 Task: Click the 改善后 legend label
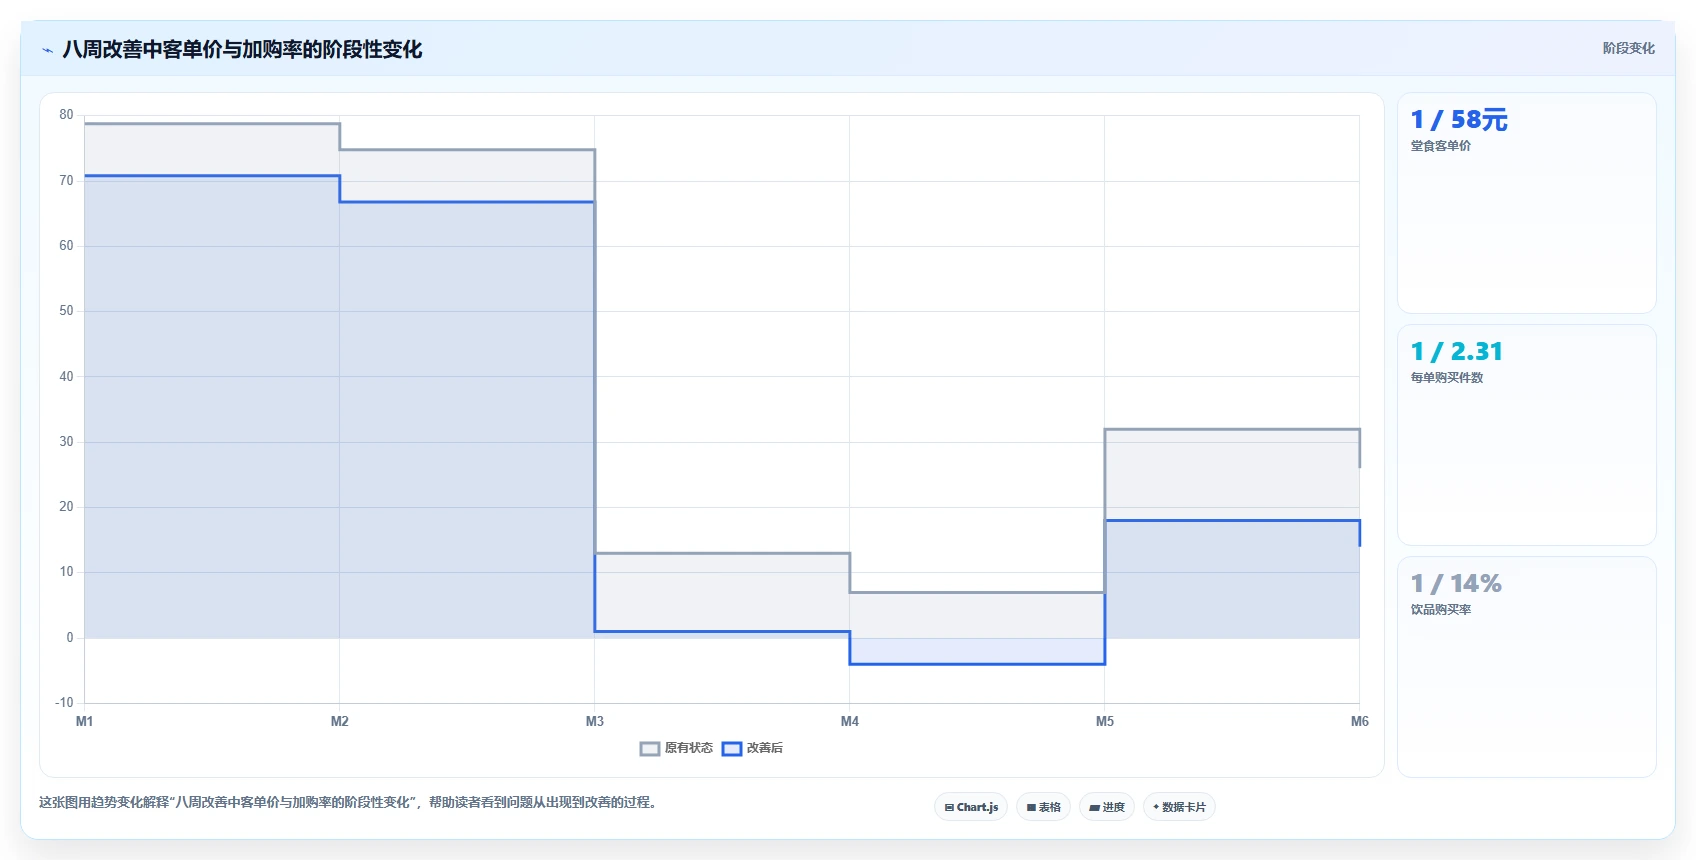tap(765, 748)
